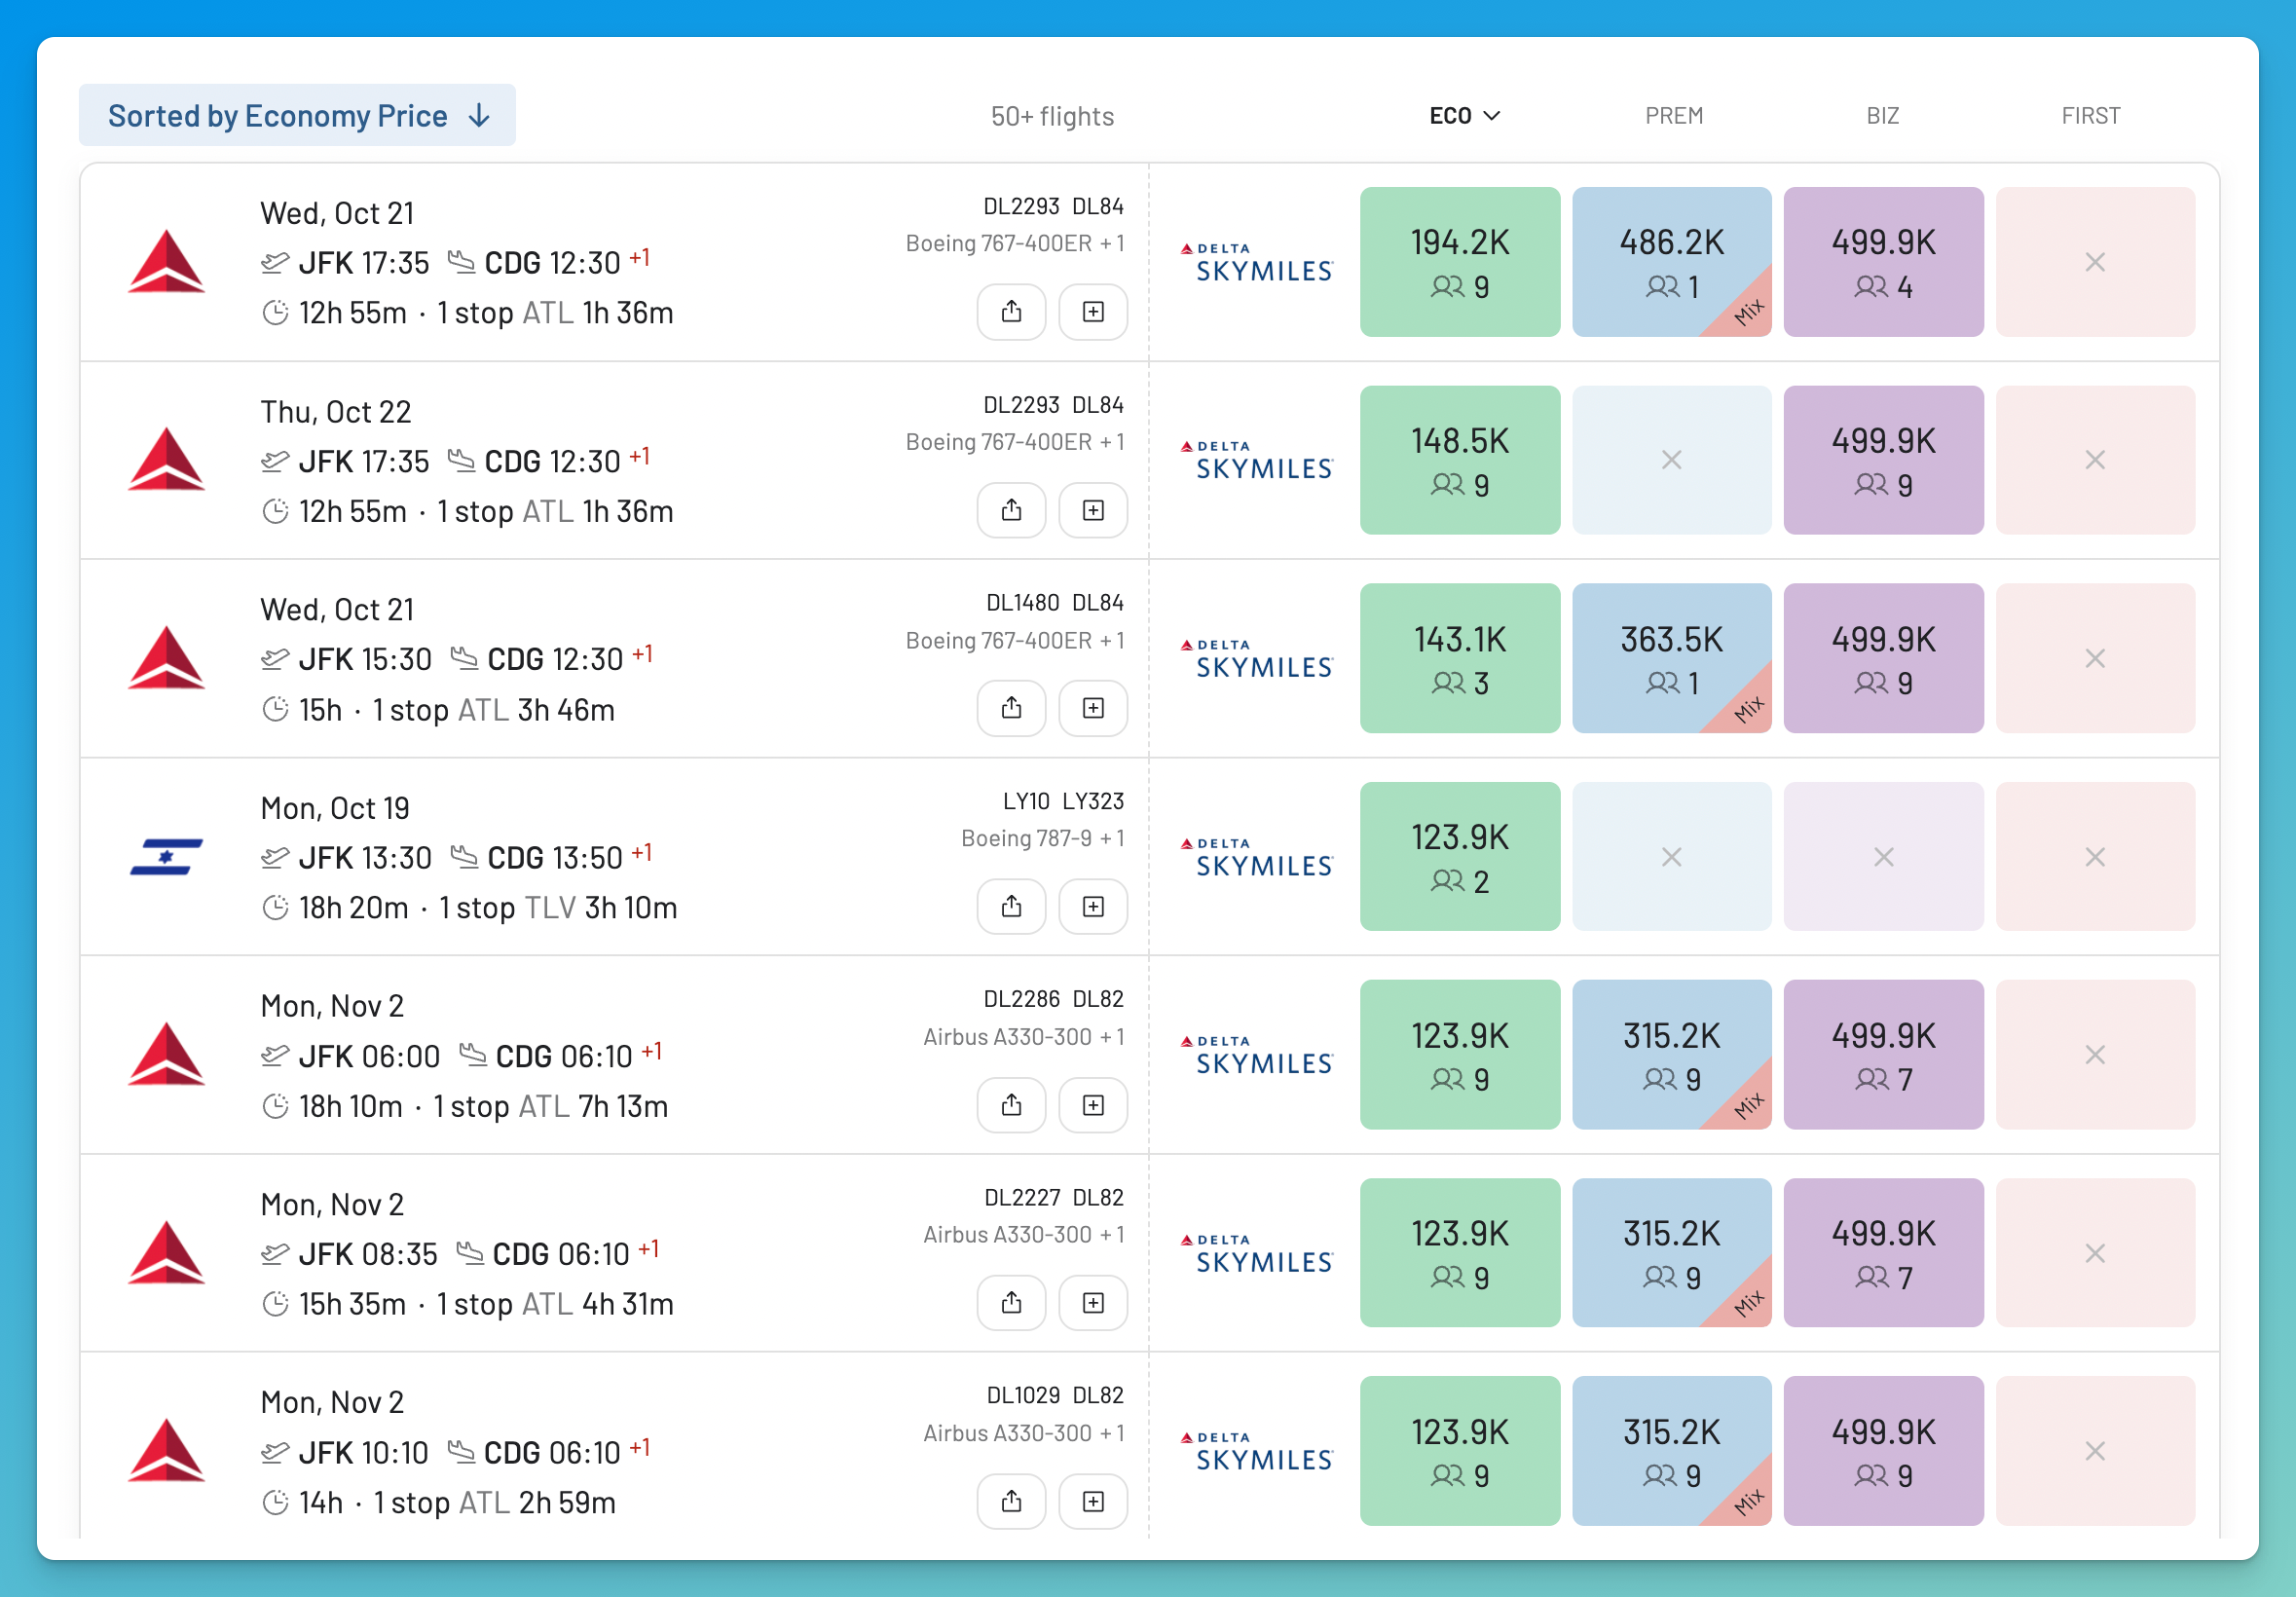Expand details for DL1480 flight
The height and width of the screenshot is (1597, 2296).
click(1093, 708)
